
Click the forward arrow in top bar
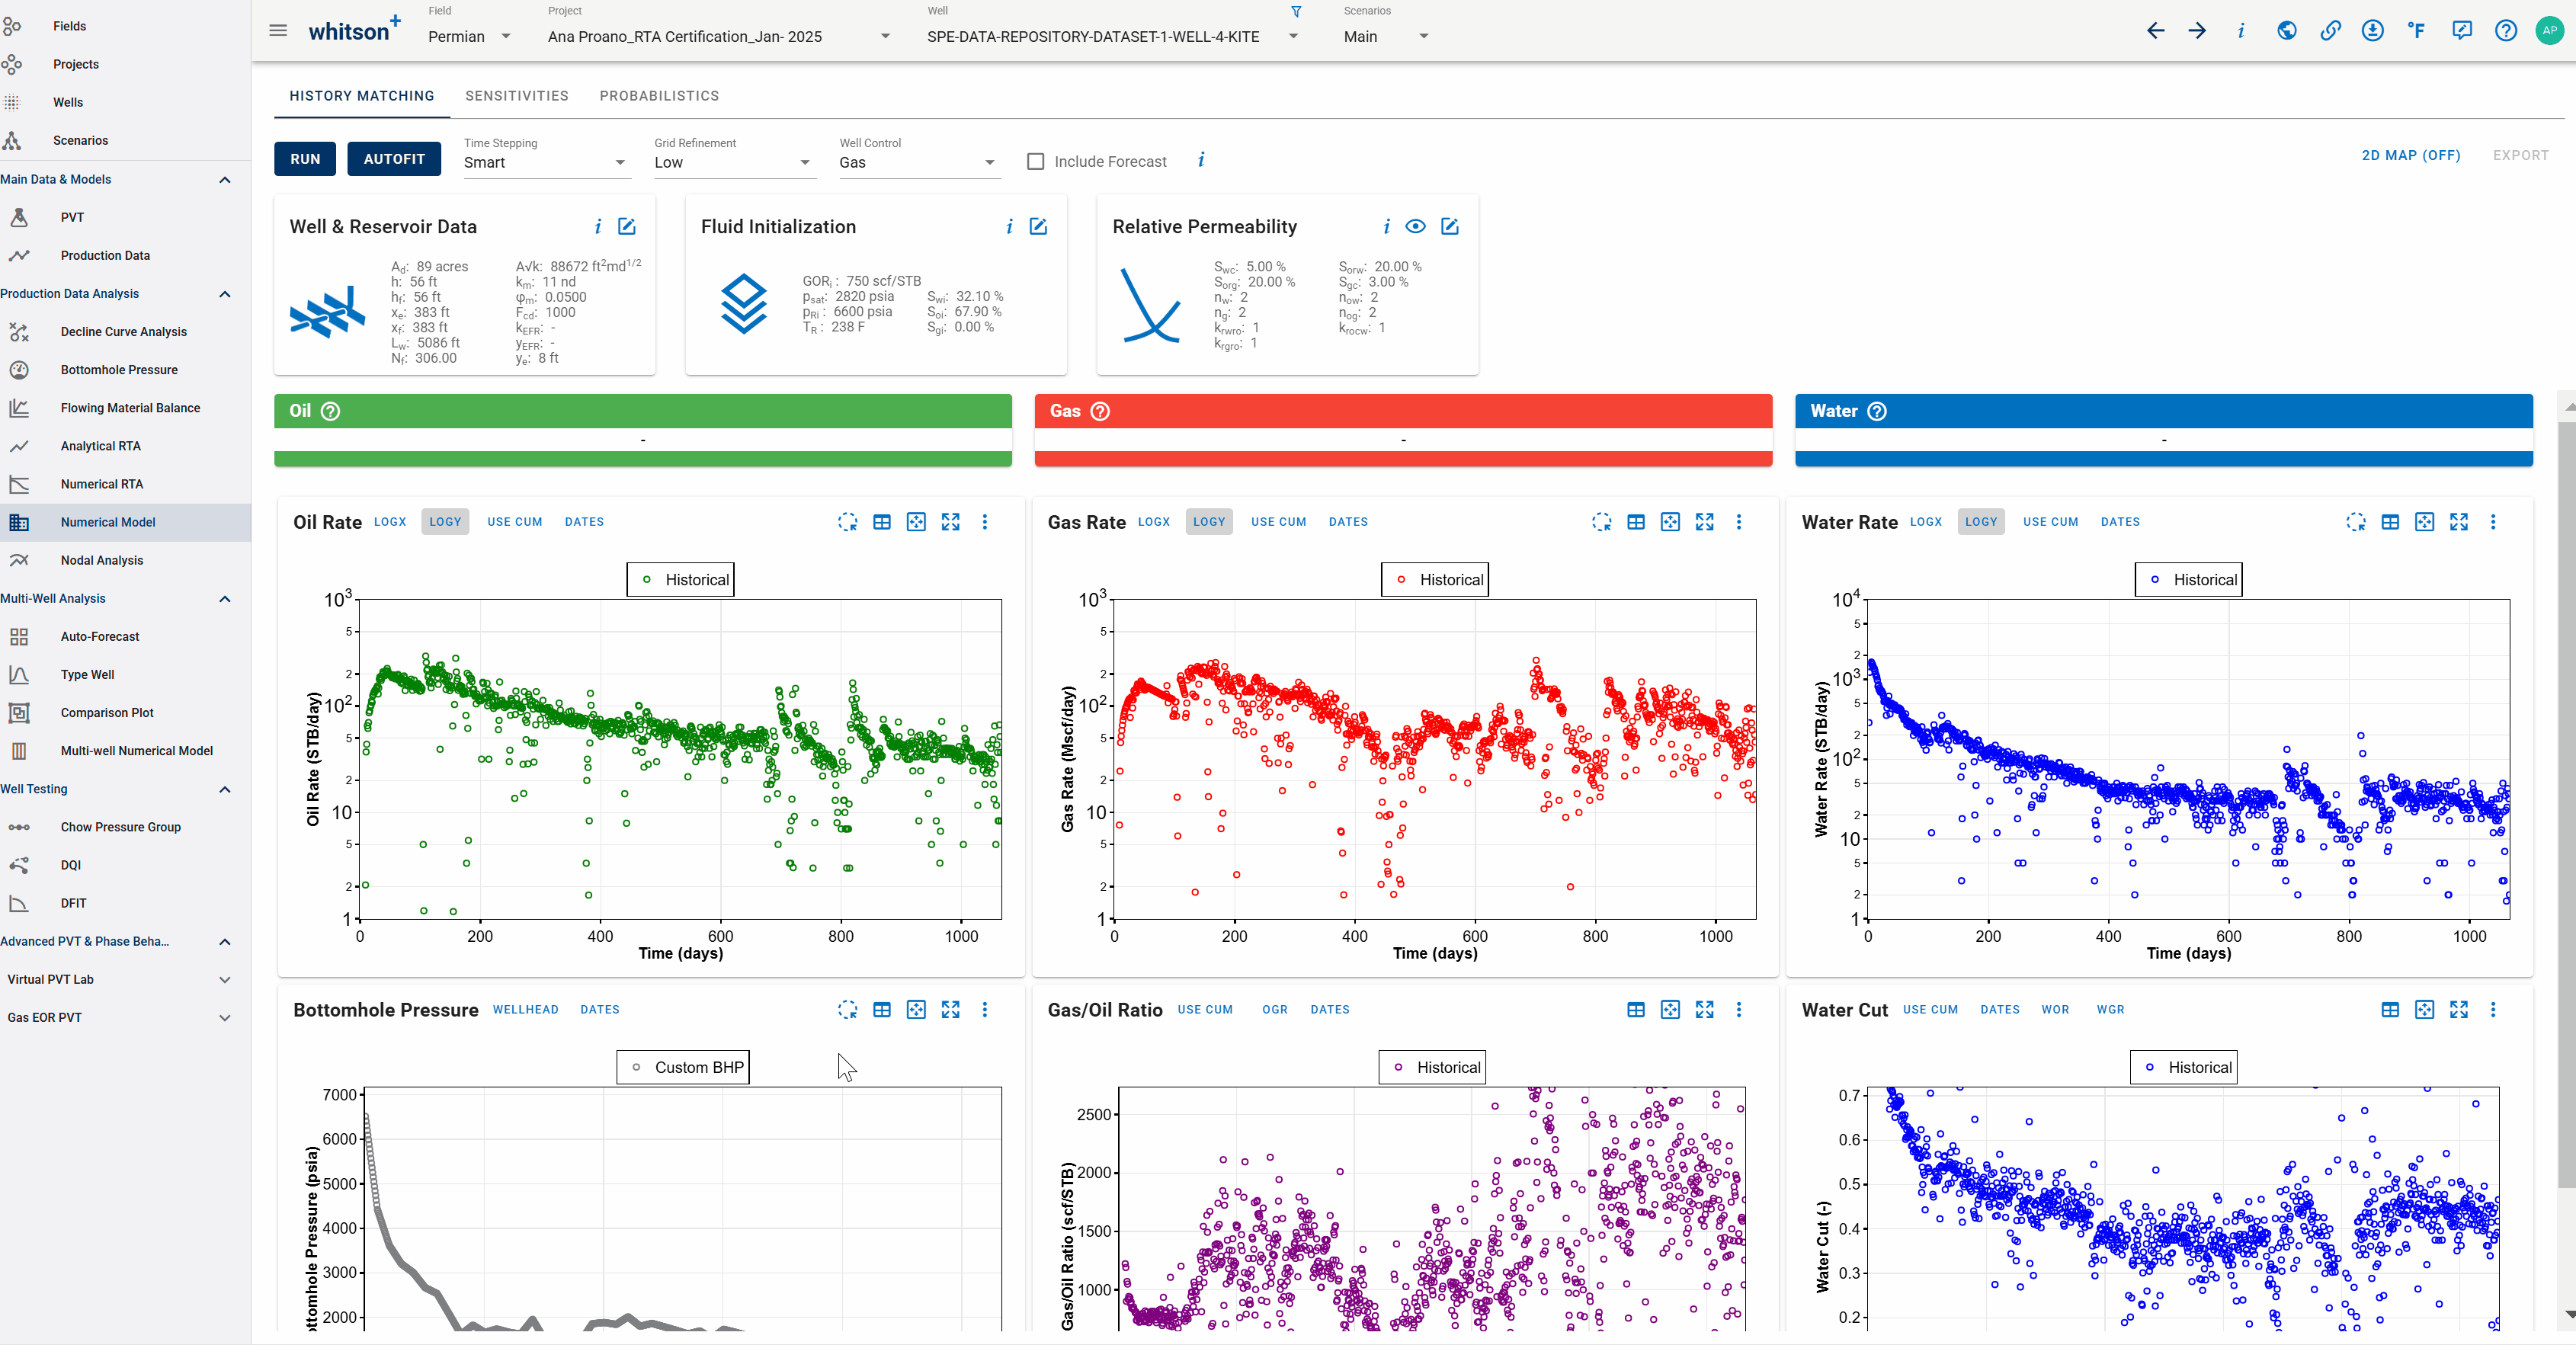point(2197,31)
